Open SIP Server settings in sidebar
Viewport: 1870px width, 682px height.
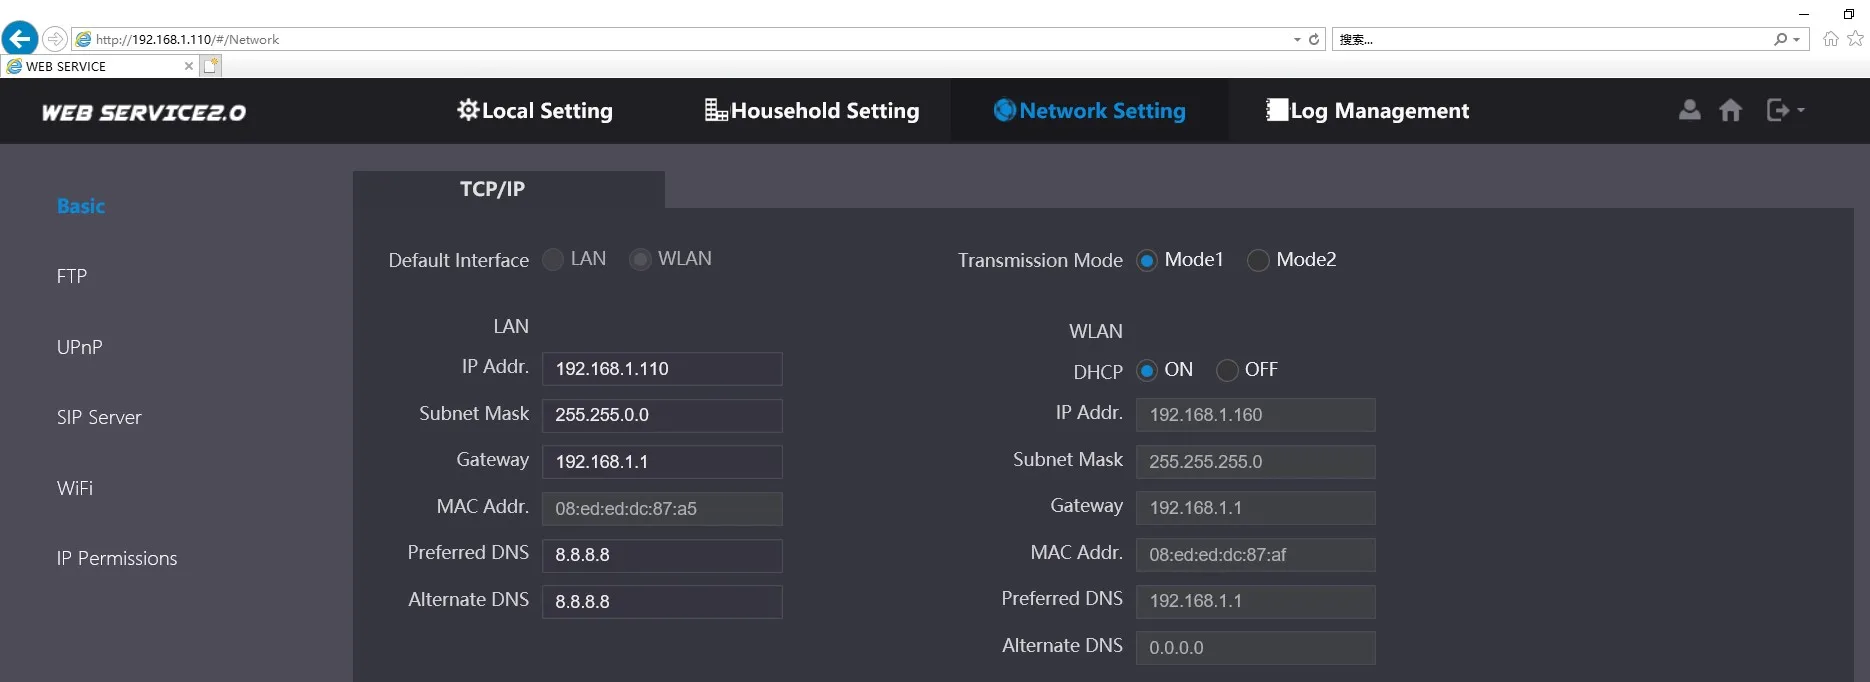coord(99,418)
